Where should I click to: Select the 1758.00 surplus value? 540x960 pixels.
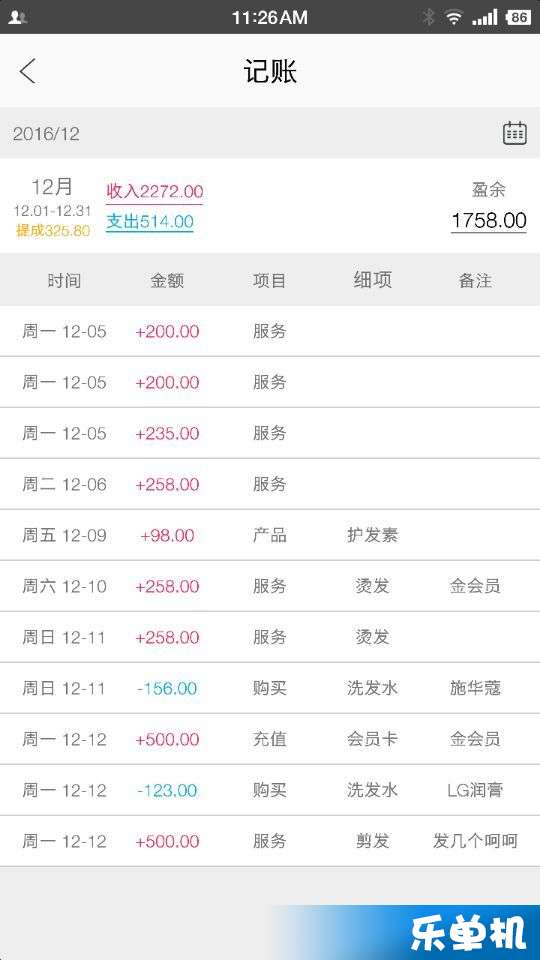489,220
